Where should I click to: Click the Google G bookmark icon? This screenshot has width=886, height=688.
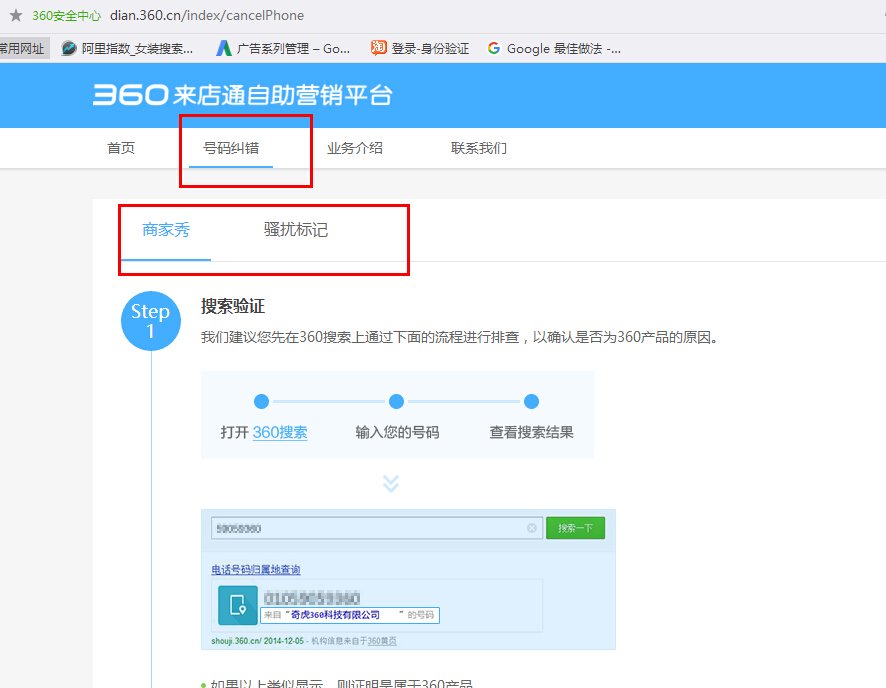[493, 47]
